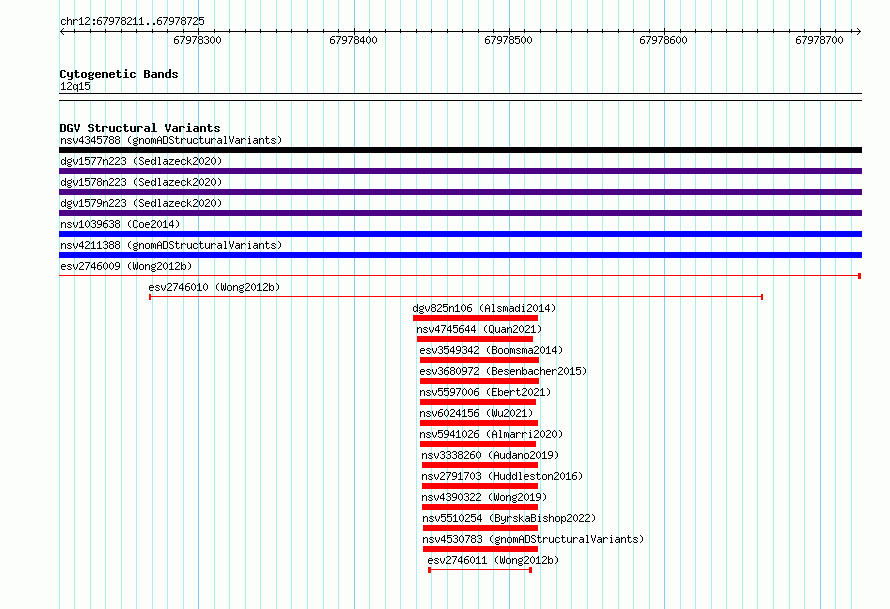Click the nsv3338260 red variant bar

click(x=480, y=465)
